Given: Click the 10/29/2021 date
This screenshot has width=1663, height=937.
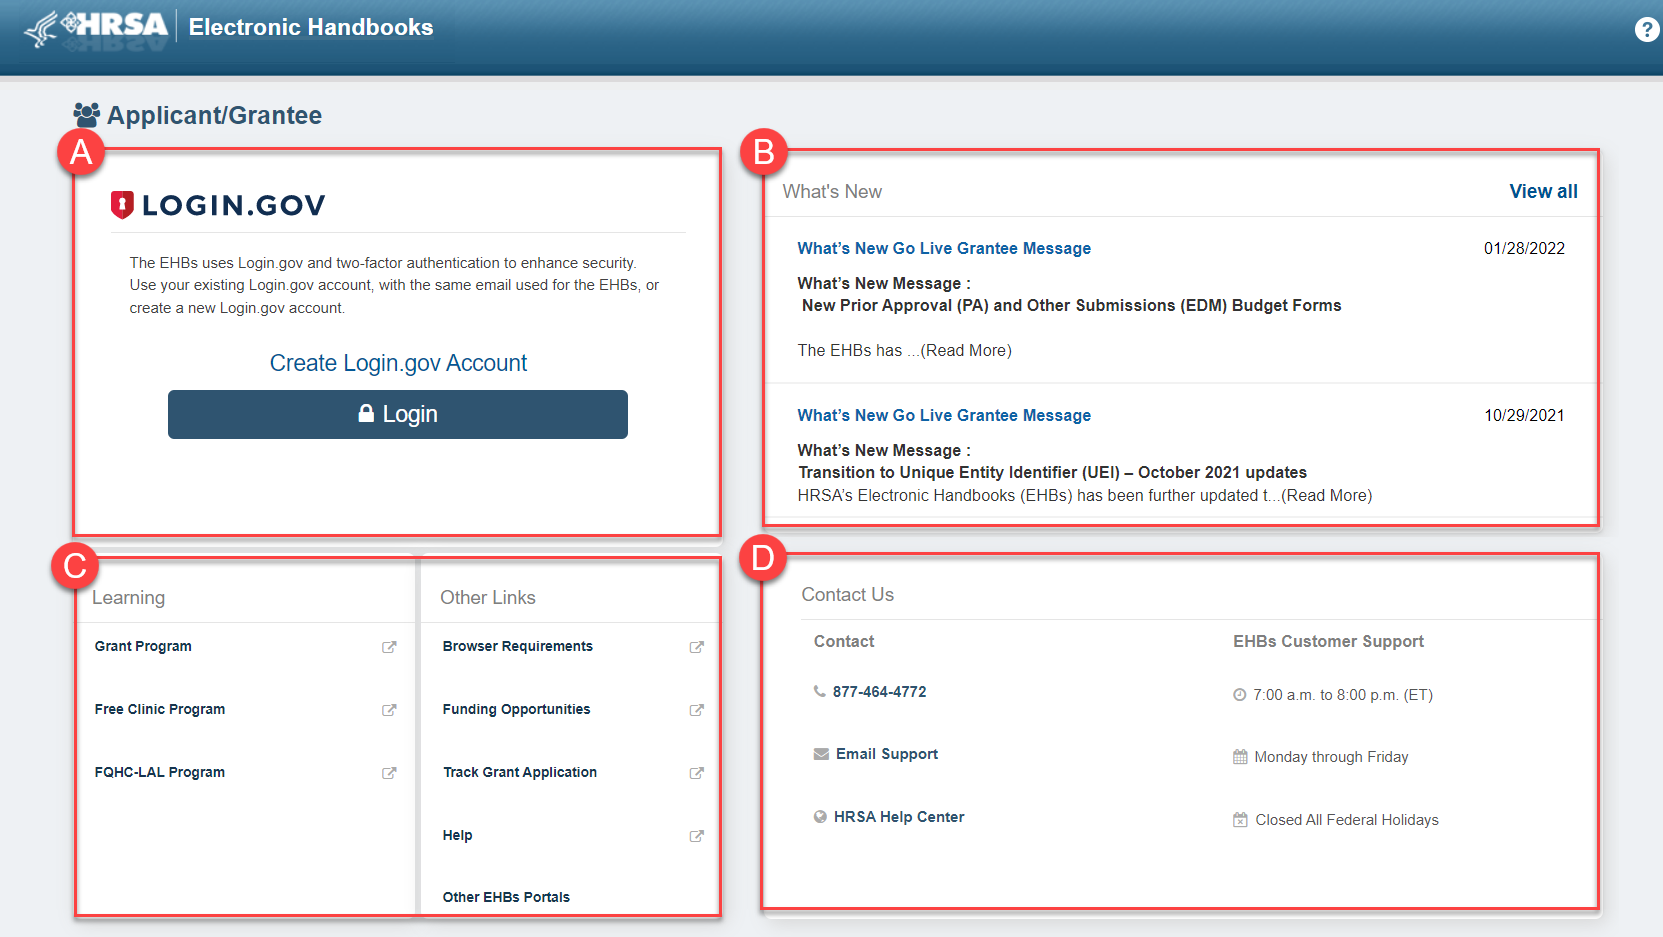Looking at the screenshot, I should 1524,415.
